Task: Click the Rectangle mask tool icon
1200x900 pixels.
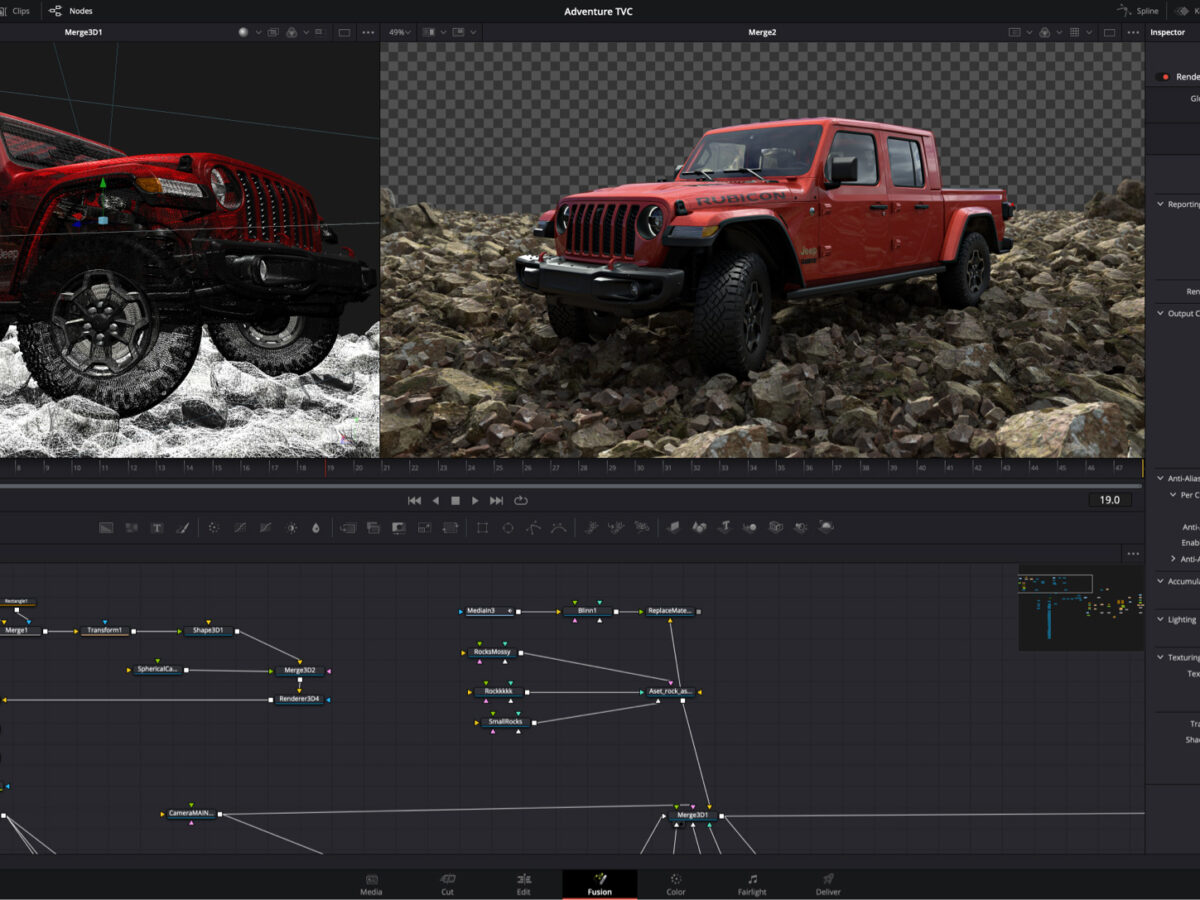Action: pyautogui.click(x=482, y=528)
